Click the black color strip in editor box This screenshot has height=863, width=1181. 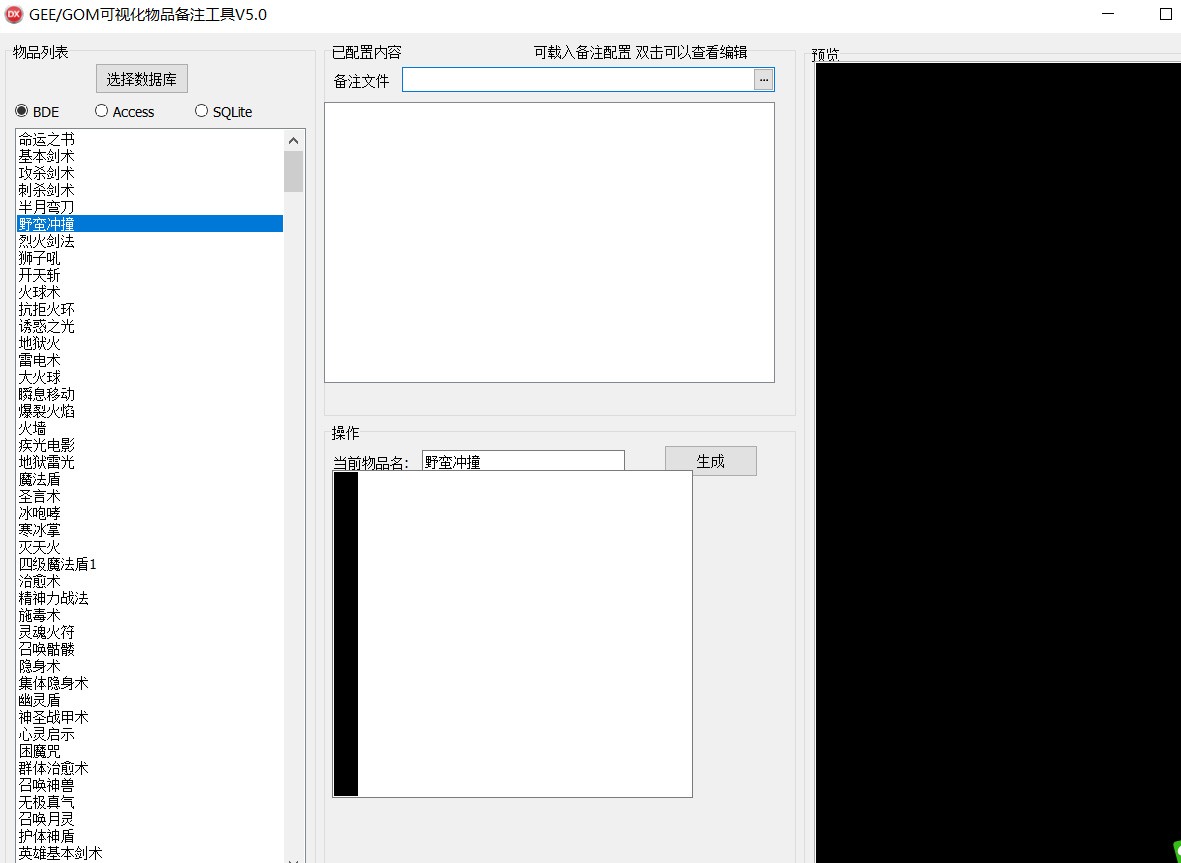pos(346,633)
